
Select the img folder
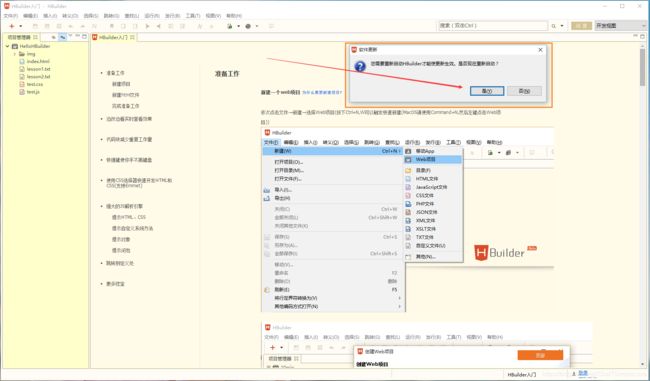(31, 54)
